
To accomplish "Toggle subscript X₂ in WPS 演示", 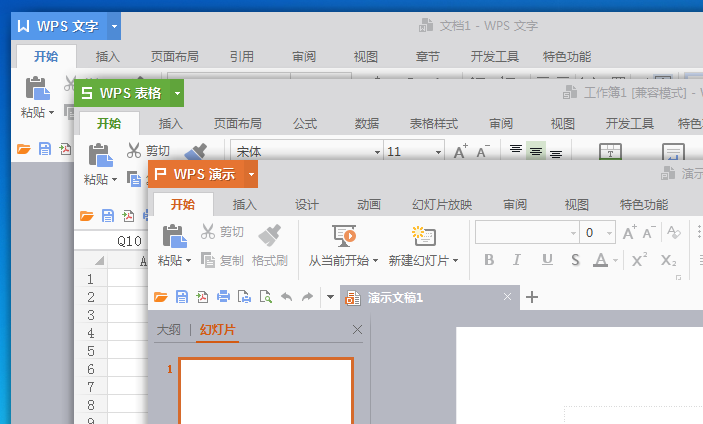I will tap(668, 260).
